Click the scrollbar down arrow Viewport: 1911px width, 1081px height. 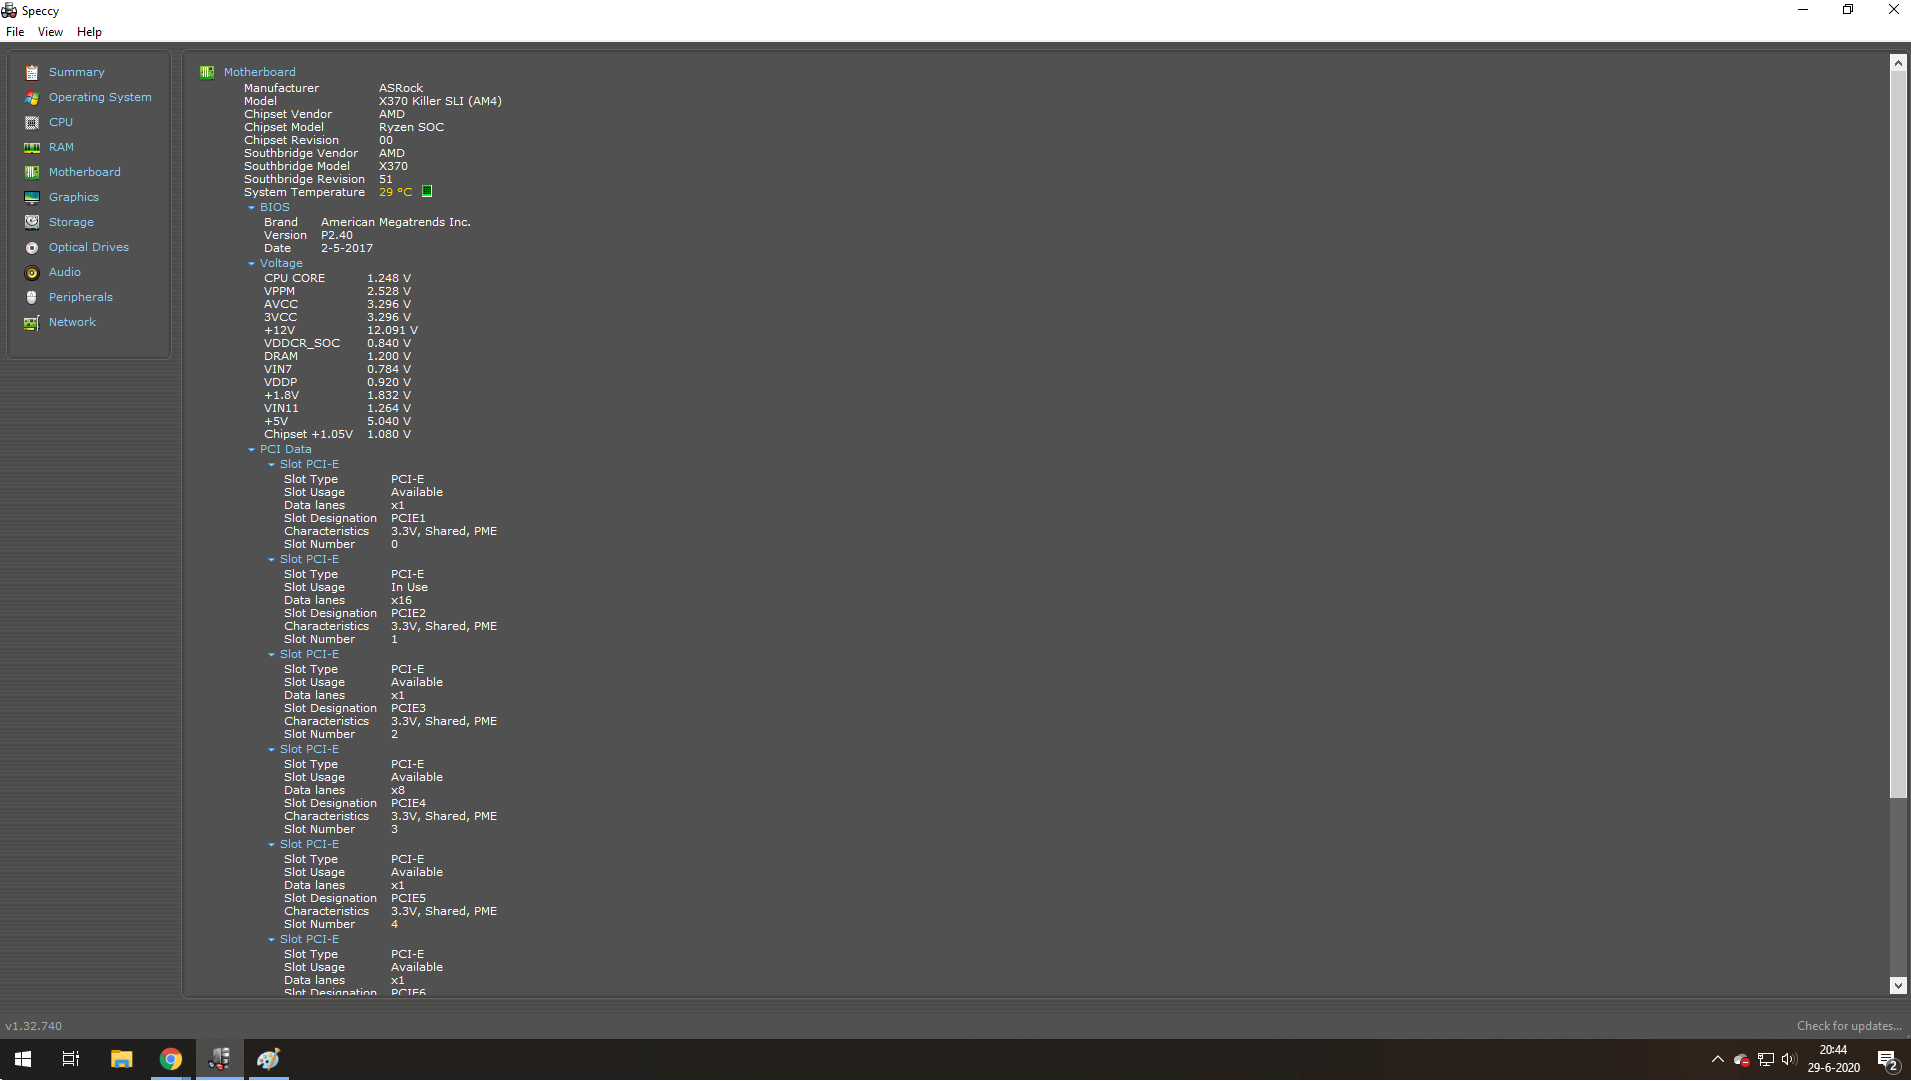(x=1897, y=985)
